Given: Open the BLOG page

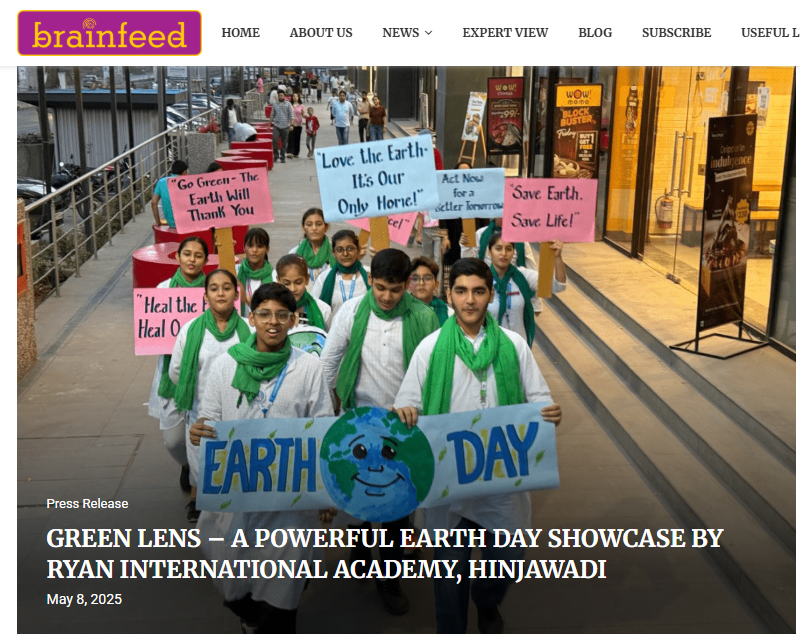Looking at the screenshot, I should [x=595, y=33].
